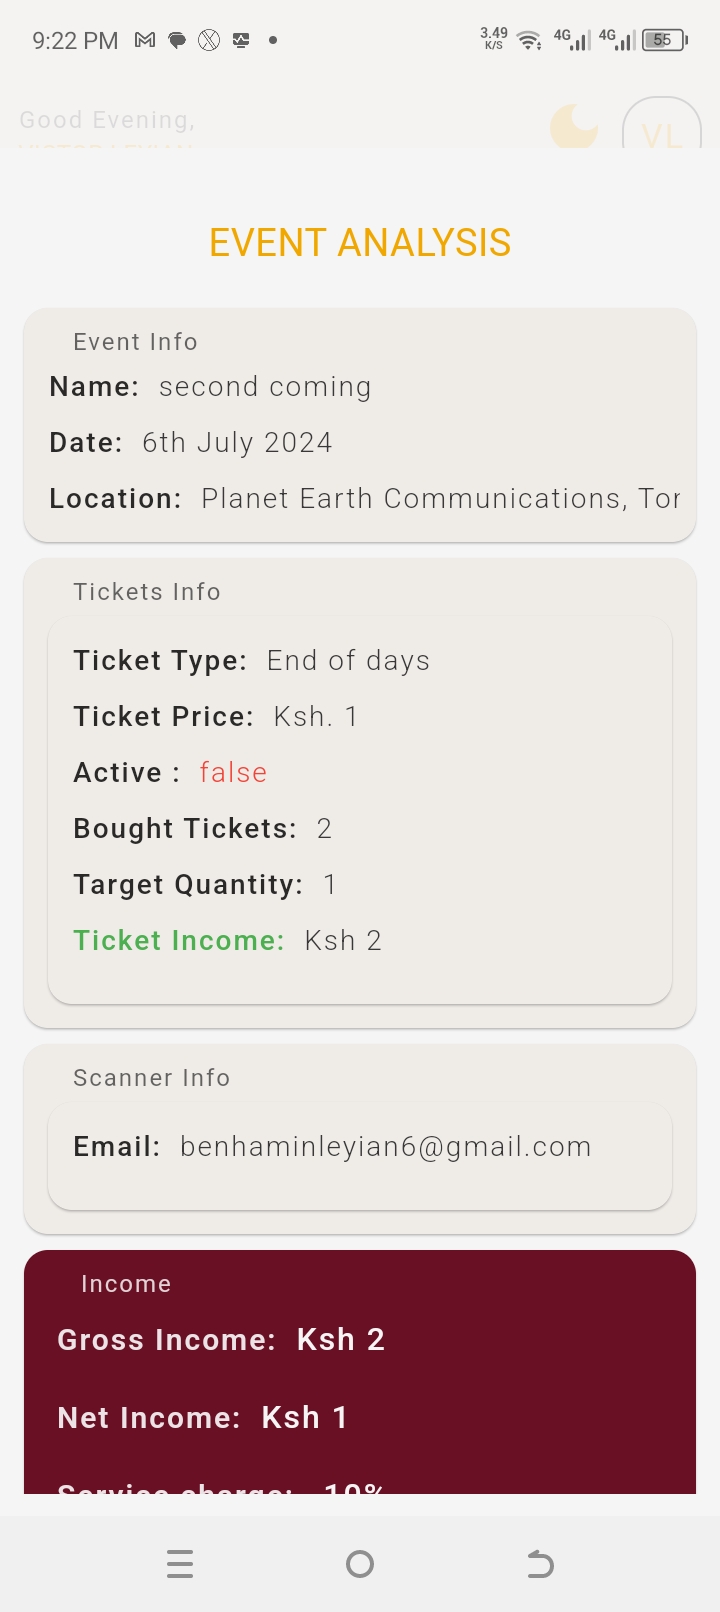Tap the Wi-Fi status icon
Image resolution: width=720 pixels, height=1612 pixels.
[x=529, y=41]
